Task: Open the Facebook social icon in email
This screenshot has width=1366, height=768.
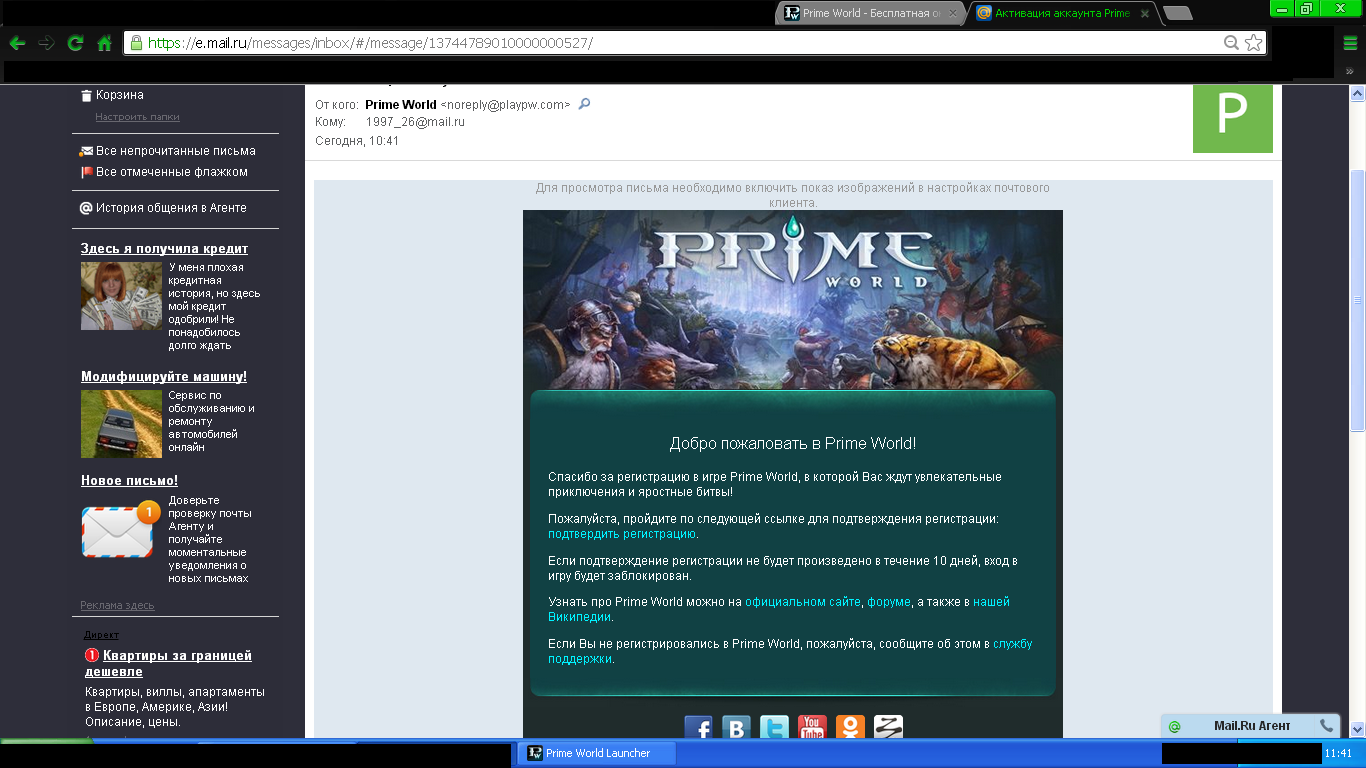Action: point(698,728)
